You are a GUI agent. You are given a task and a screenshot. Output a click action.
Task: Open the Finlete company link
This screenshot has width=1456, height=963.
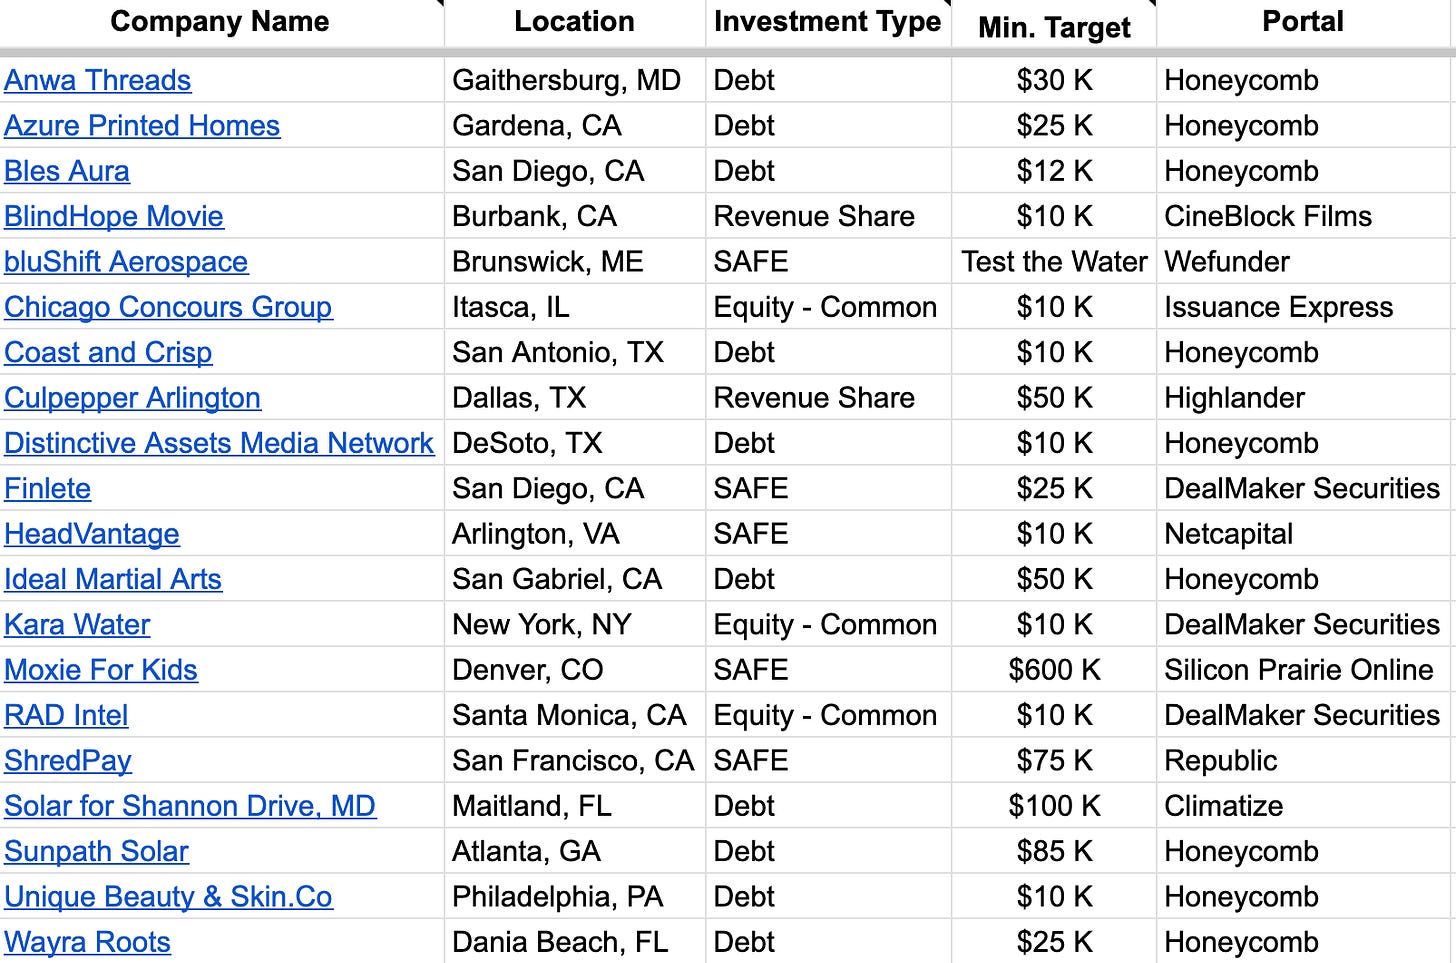(x=48, y=488)
